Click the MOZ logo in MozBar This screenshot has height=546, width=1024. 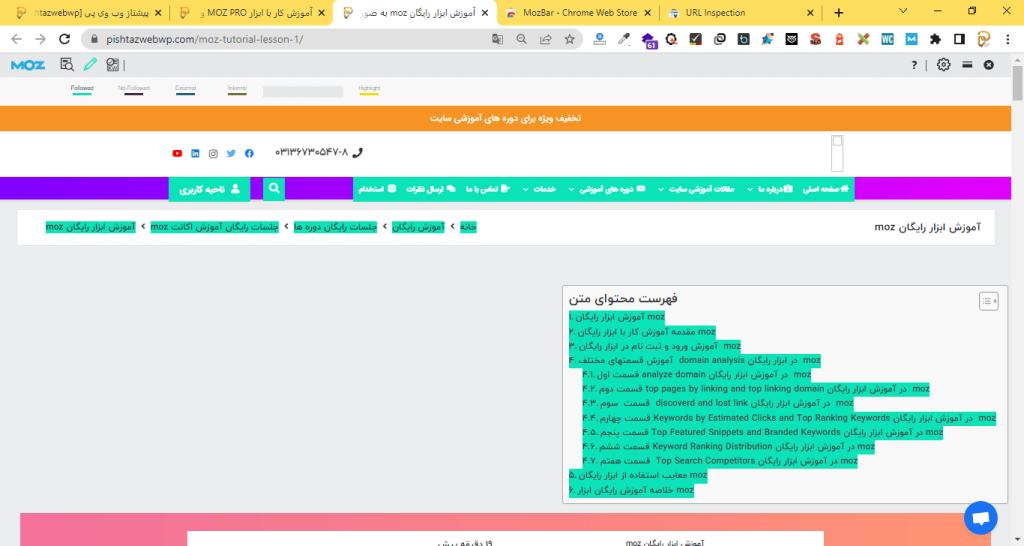28,65
